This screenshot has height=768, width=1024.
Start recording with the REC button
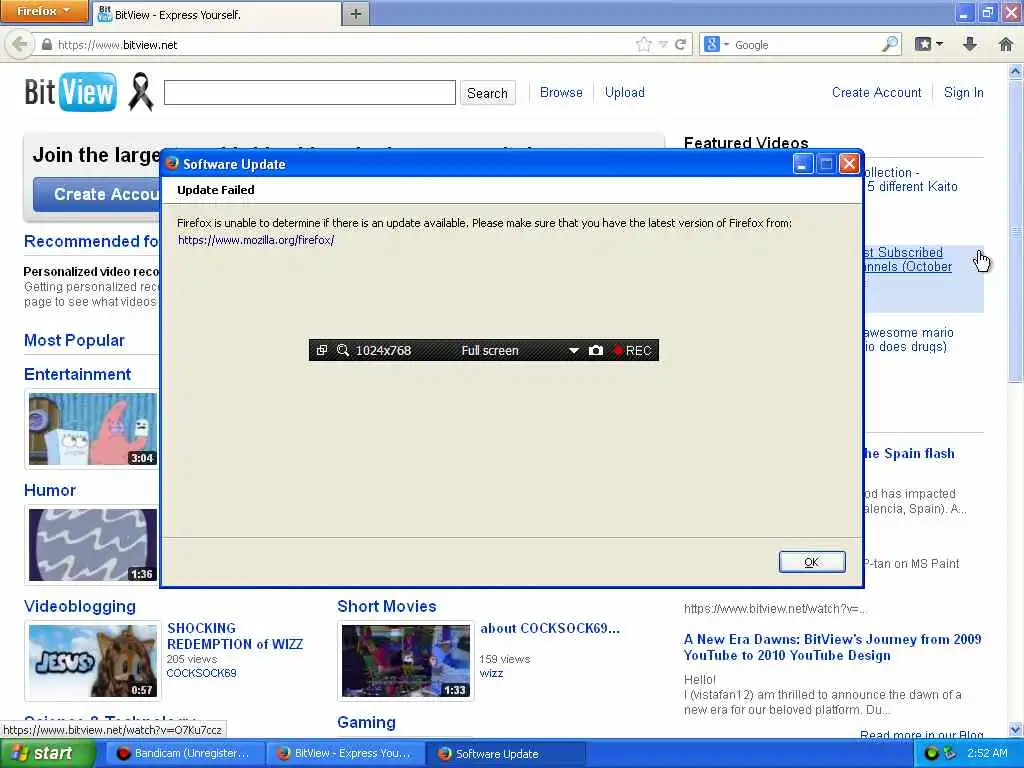click(x=632, y=351)
